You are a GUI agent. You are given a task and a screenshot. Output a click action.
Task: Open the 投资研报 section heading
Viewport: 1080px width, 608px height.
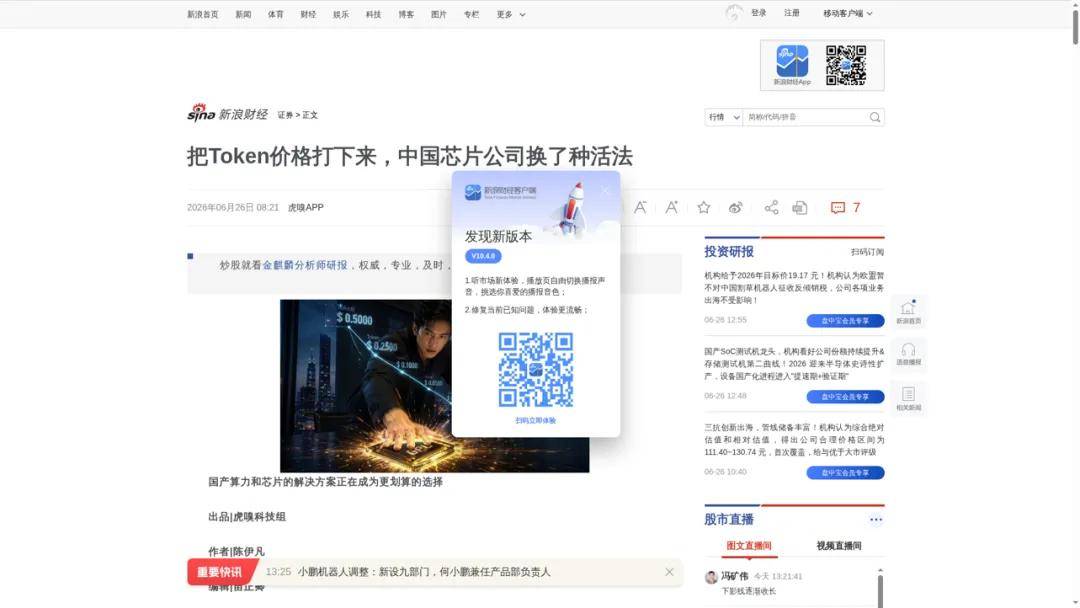[729, 252]
